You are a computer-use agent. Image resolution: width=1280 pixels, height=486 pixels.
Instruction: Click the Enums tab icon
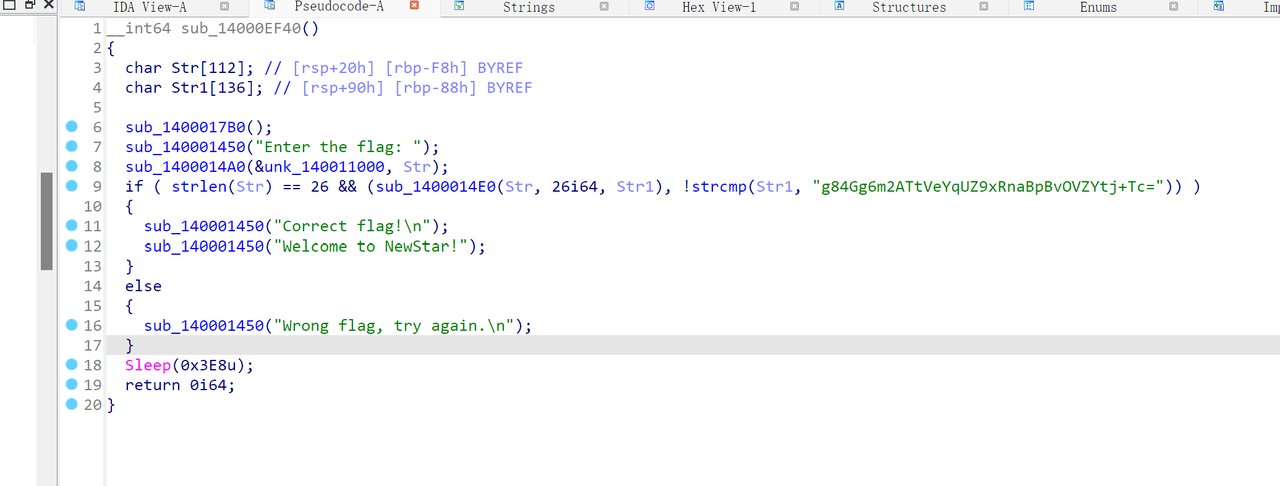coord(1028,7)
